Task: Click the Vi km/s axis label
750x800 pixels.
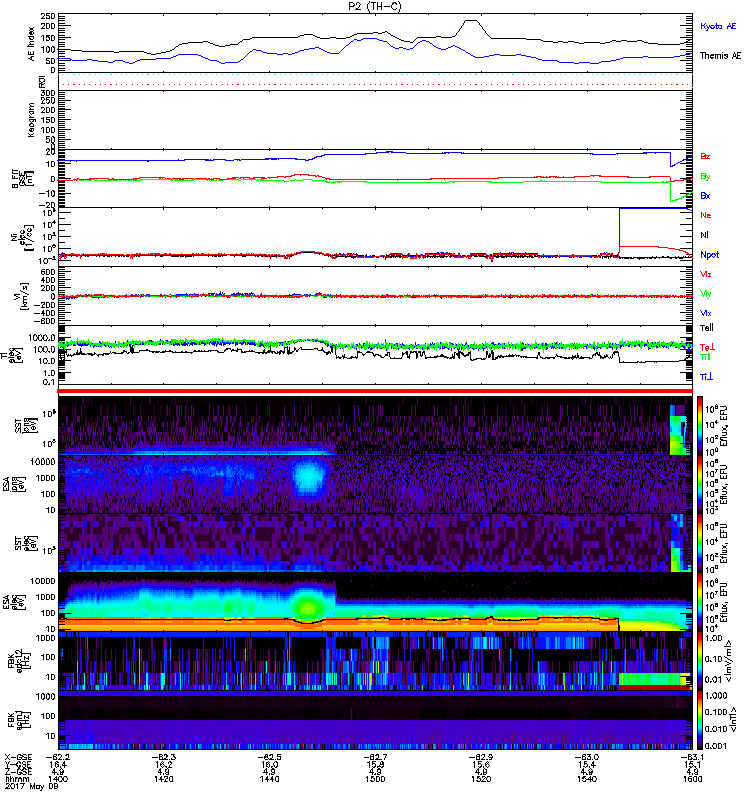Action: [x=23, y=296]
